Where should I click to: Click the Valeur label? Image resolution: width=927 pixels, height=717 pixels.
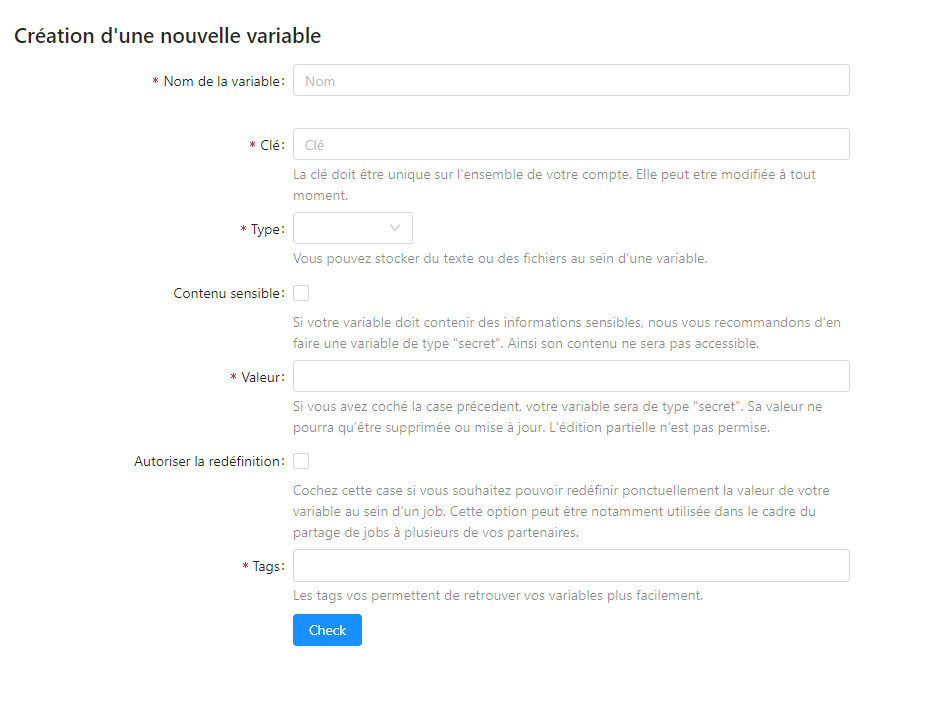click(x=264, y=376)
